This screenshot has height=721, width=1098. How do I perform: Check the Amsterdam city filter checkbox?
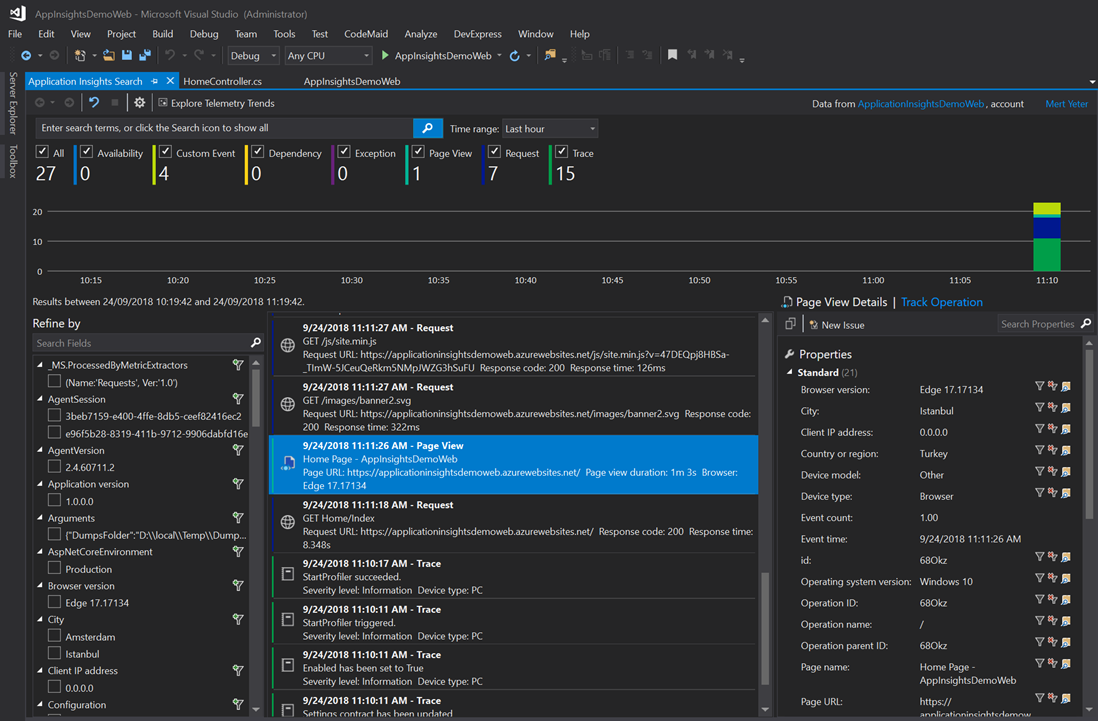tap(54, 636)
